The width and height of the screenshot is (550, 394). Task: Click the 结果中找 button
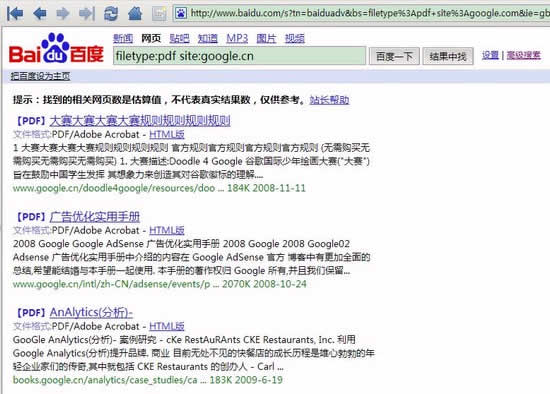tap(448, 56)
